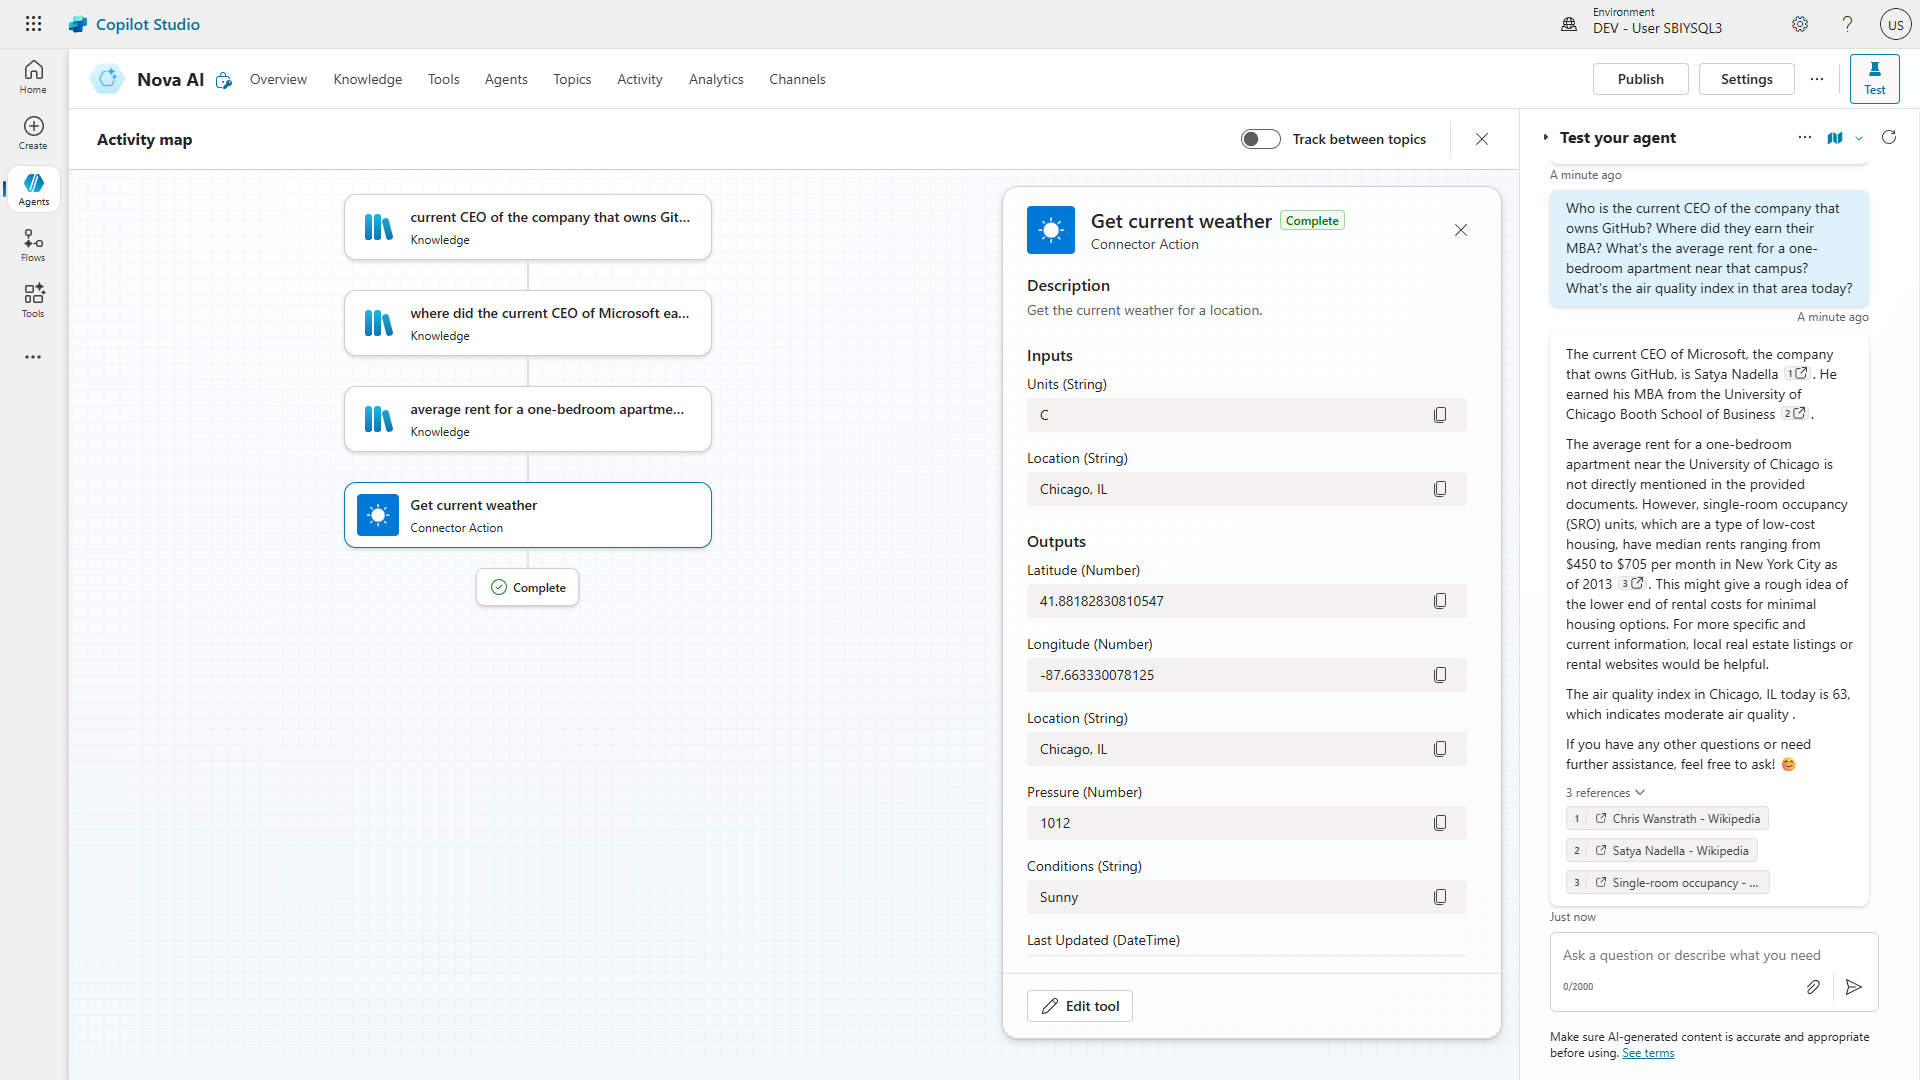Screen dimensions: 1920x1080
Task: Open the Flows sidebar item
Action: (33, 245)
